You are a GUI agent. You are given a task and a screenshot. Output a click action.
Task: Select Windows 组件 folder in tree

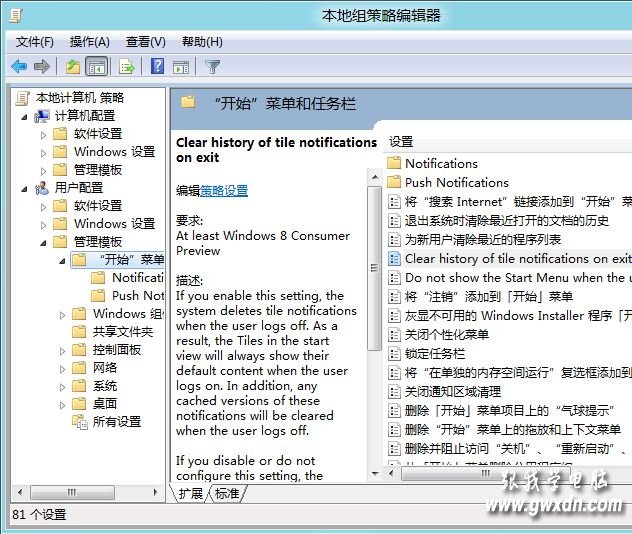pos(127,313)
